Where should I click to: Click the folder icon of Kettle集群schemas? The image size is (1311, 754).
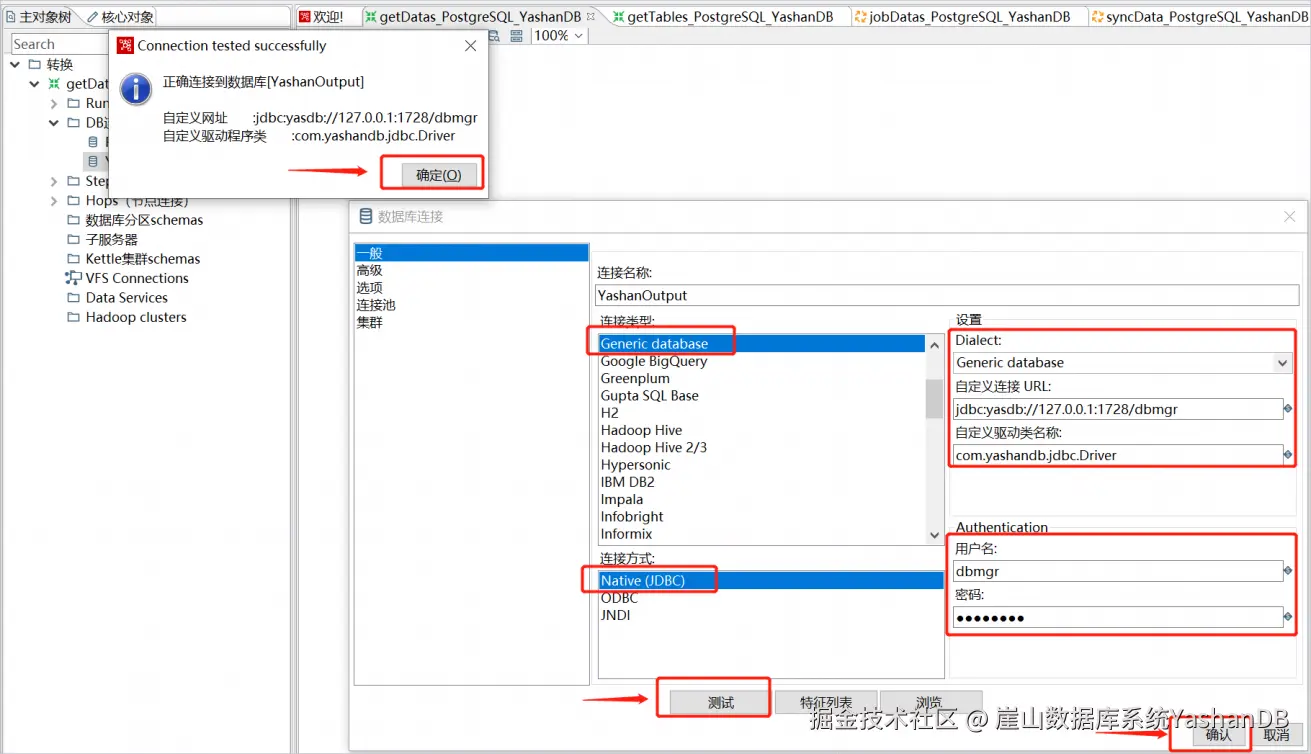pyautogui.click(x=73, y=259)
